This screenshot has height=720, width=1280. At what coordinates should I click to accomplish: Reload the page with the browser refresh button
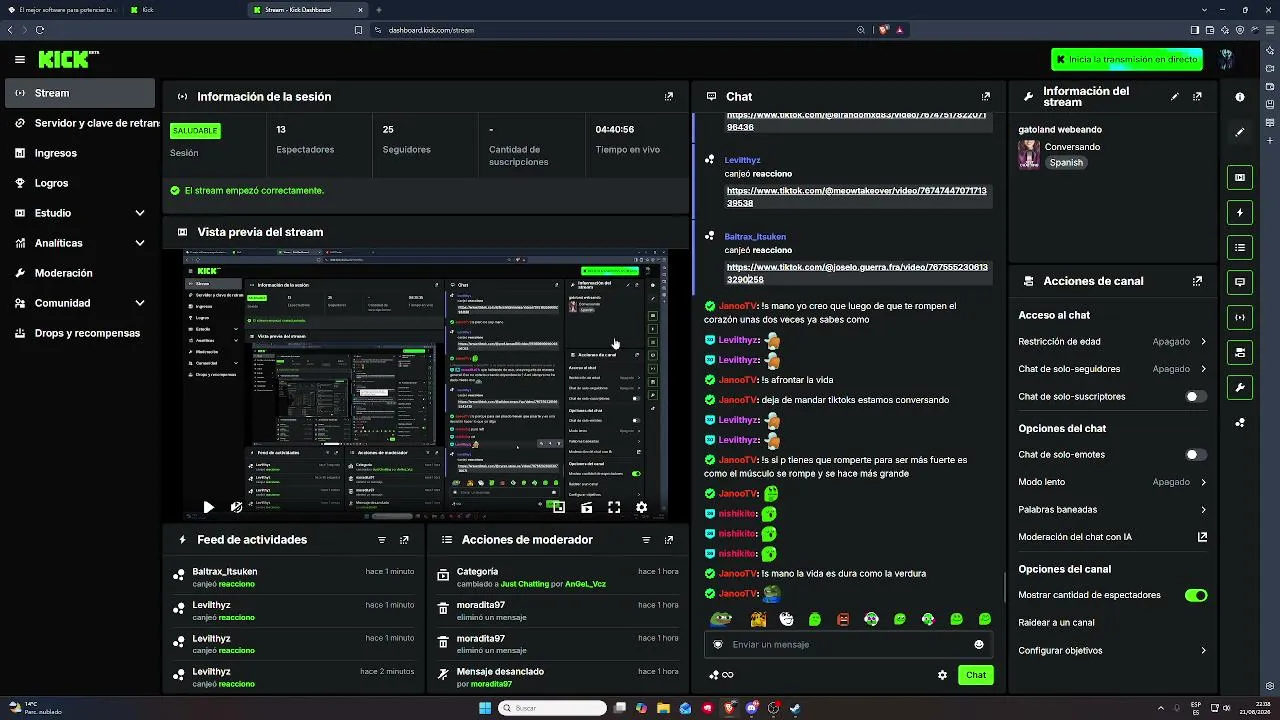40,30
